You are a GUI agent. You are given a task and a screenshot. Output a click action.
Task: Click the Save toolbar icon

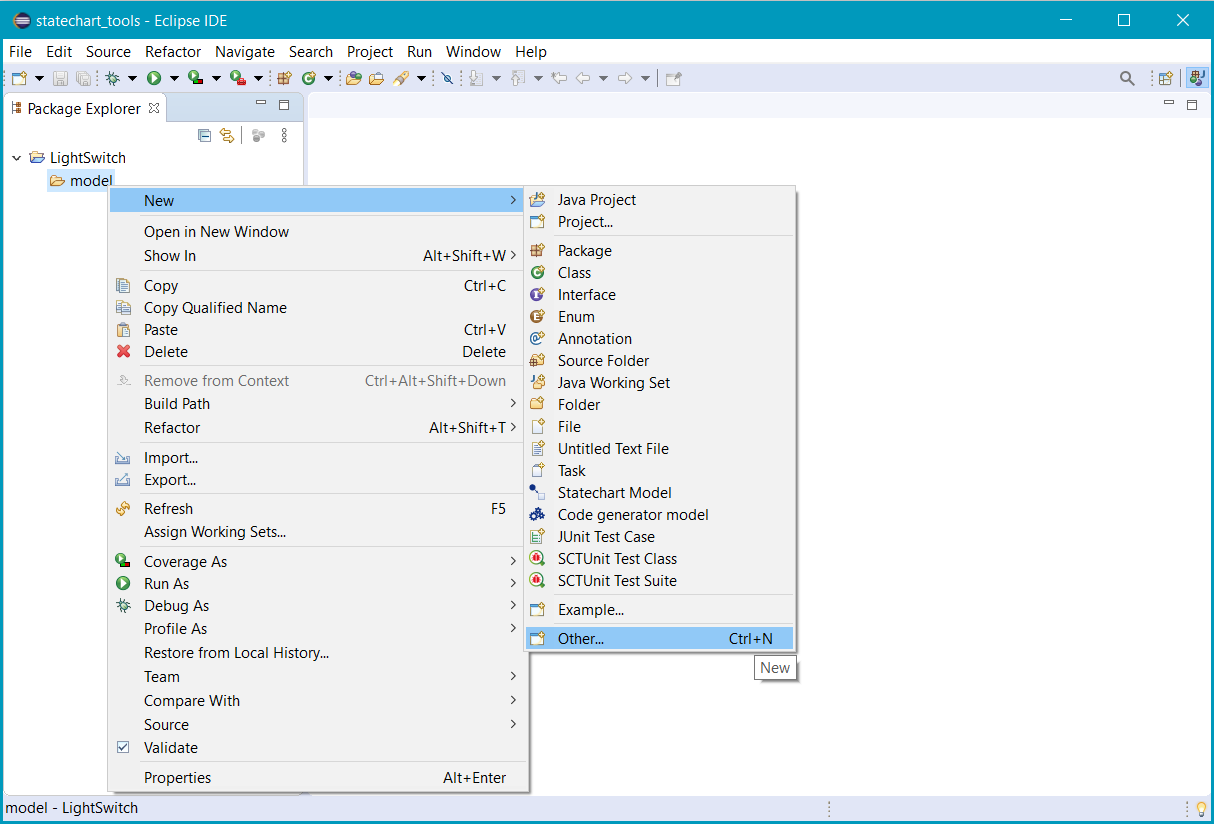tap(60, 78)
